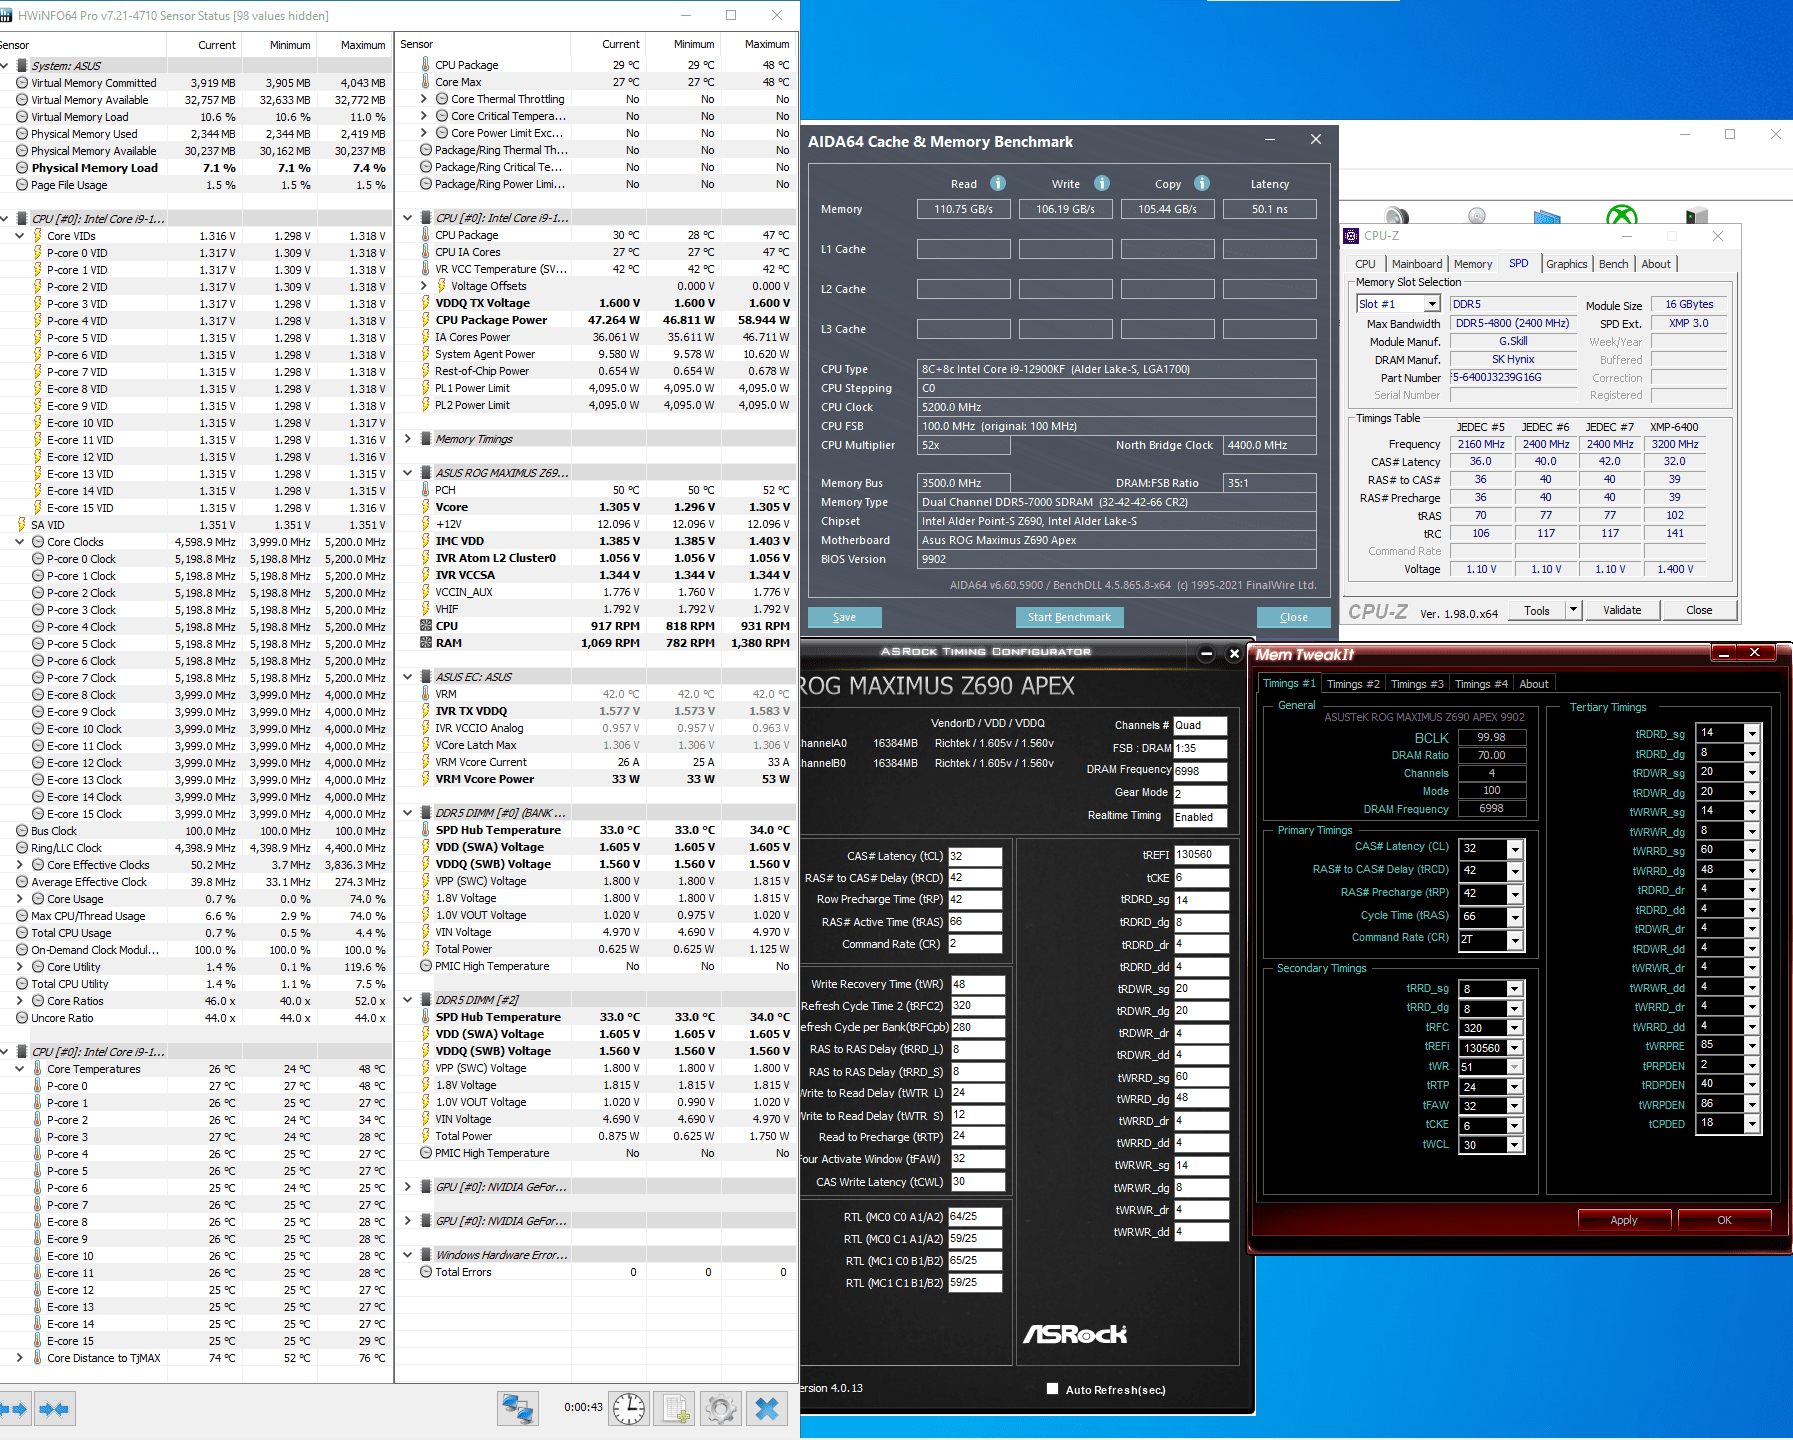Switch to the CPU tab in CPU-Z
This screenshot has height=1440, width=1793.
pyautogui.click(x=1365, y=264)
